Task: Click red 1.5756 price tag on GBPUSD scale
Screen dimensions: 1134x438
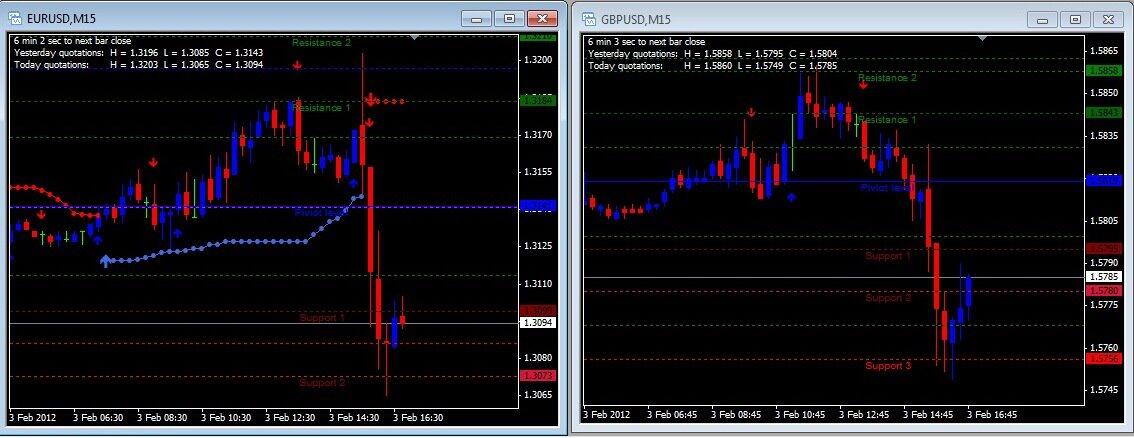Action: [x=1104, y=358]
